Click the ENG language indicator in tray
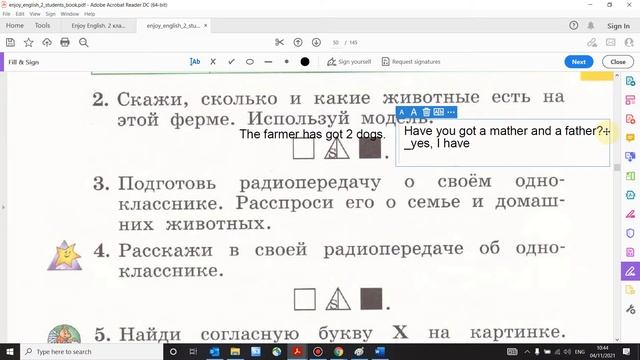This screenshot has width=640, height=360. (x=580, y=351)
